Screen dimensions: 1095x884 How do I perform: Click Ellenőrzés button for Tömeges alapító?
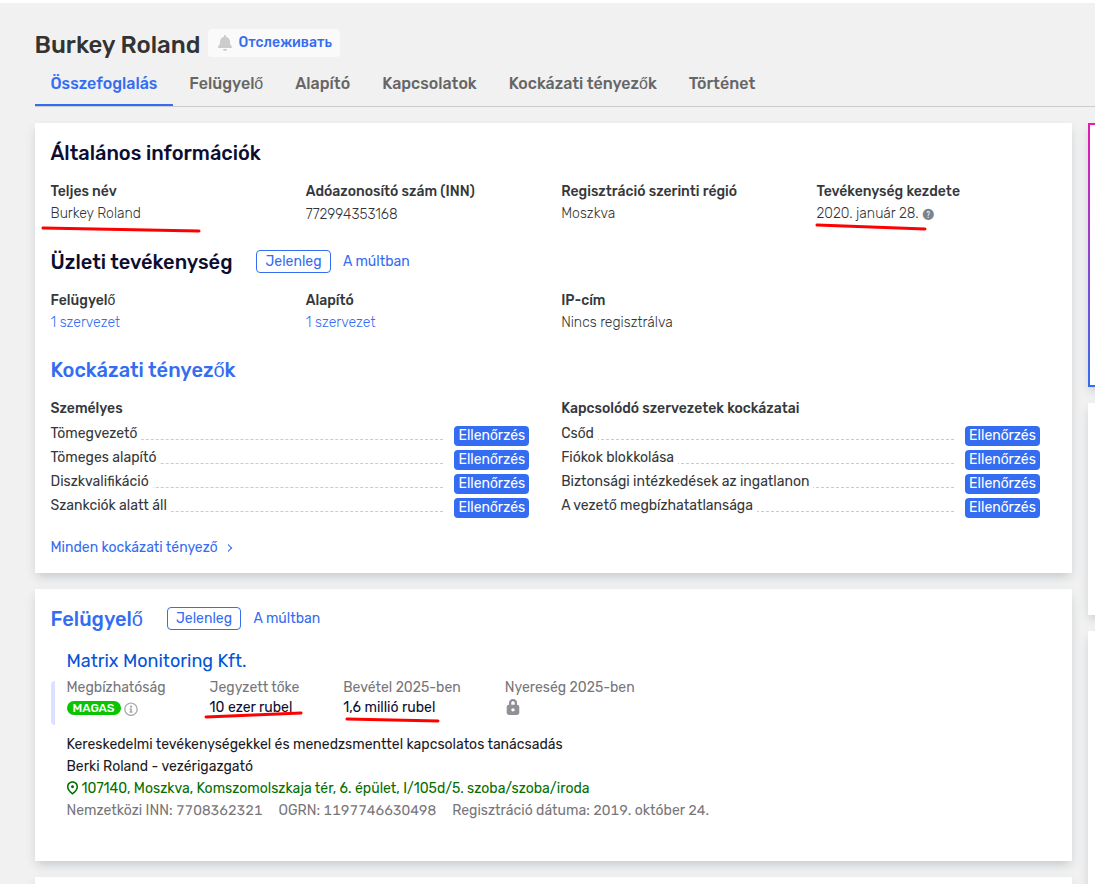pyautogui.click(x=492, y=459)
